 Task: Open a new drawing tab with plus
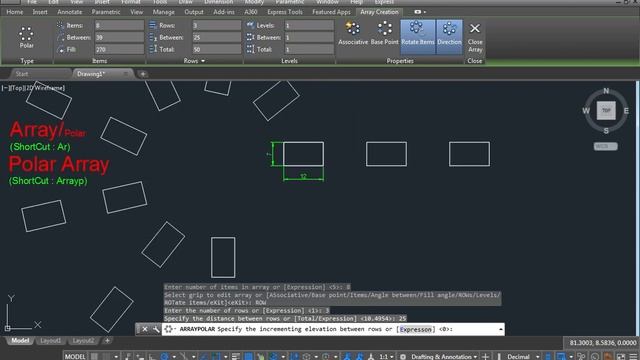tap(143, 74)
